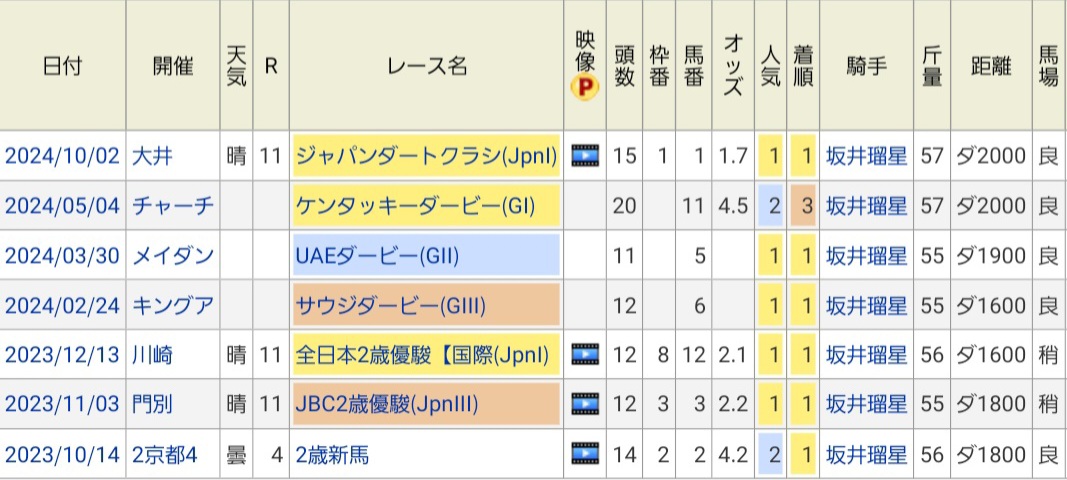1067x480 pixels.
Task: Play video for 全日本2歳優駿 race
Action: click(585, 354)
